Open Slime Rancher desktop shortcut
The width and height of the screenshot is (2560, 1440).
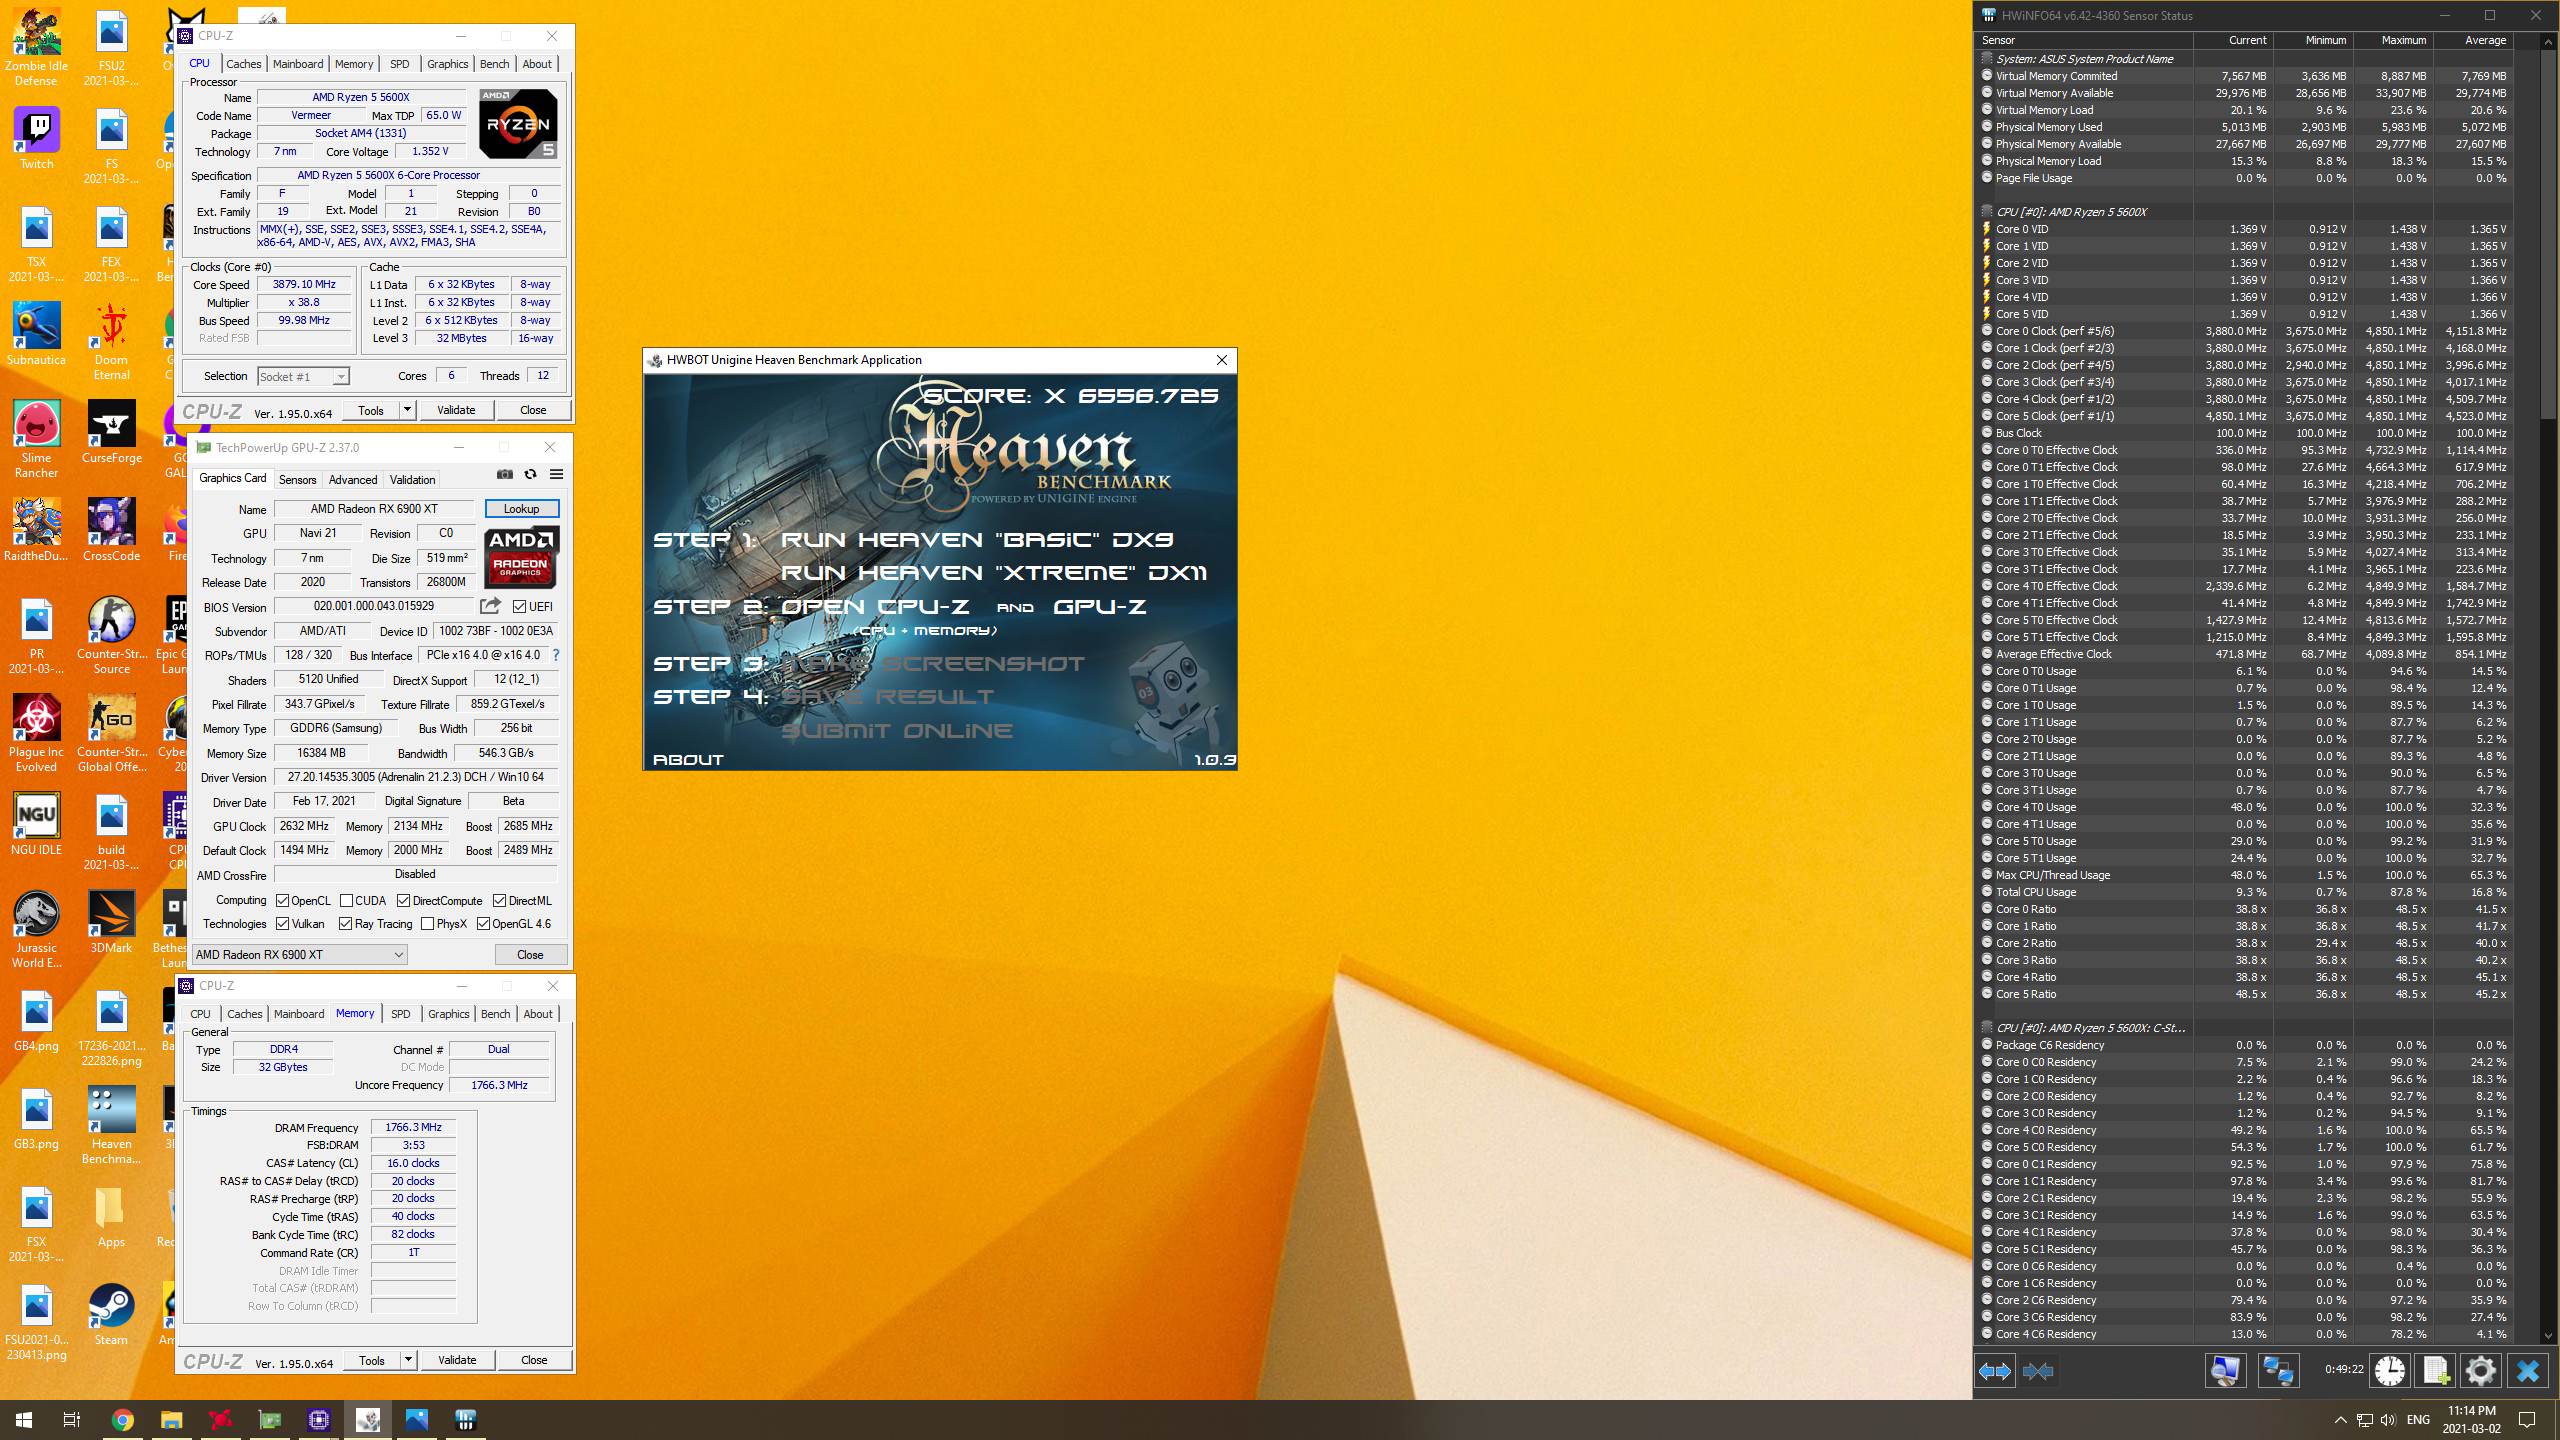37,440
